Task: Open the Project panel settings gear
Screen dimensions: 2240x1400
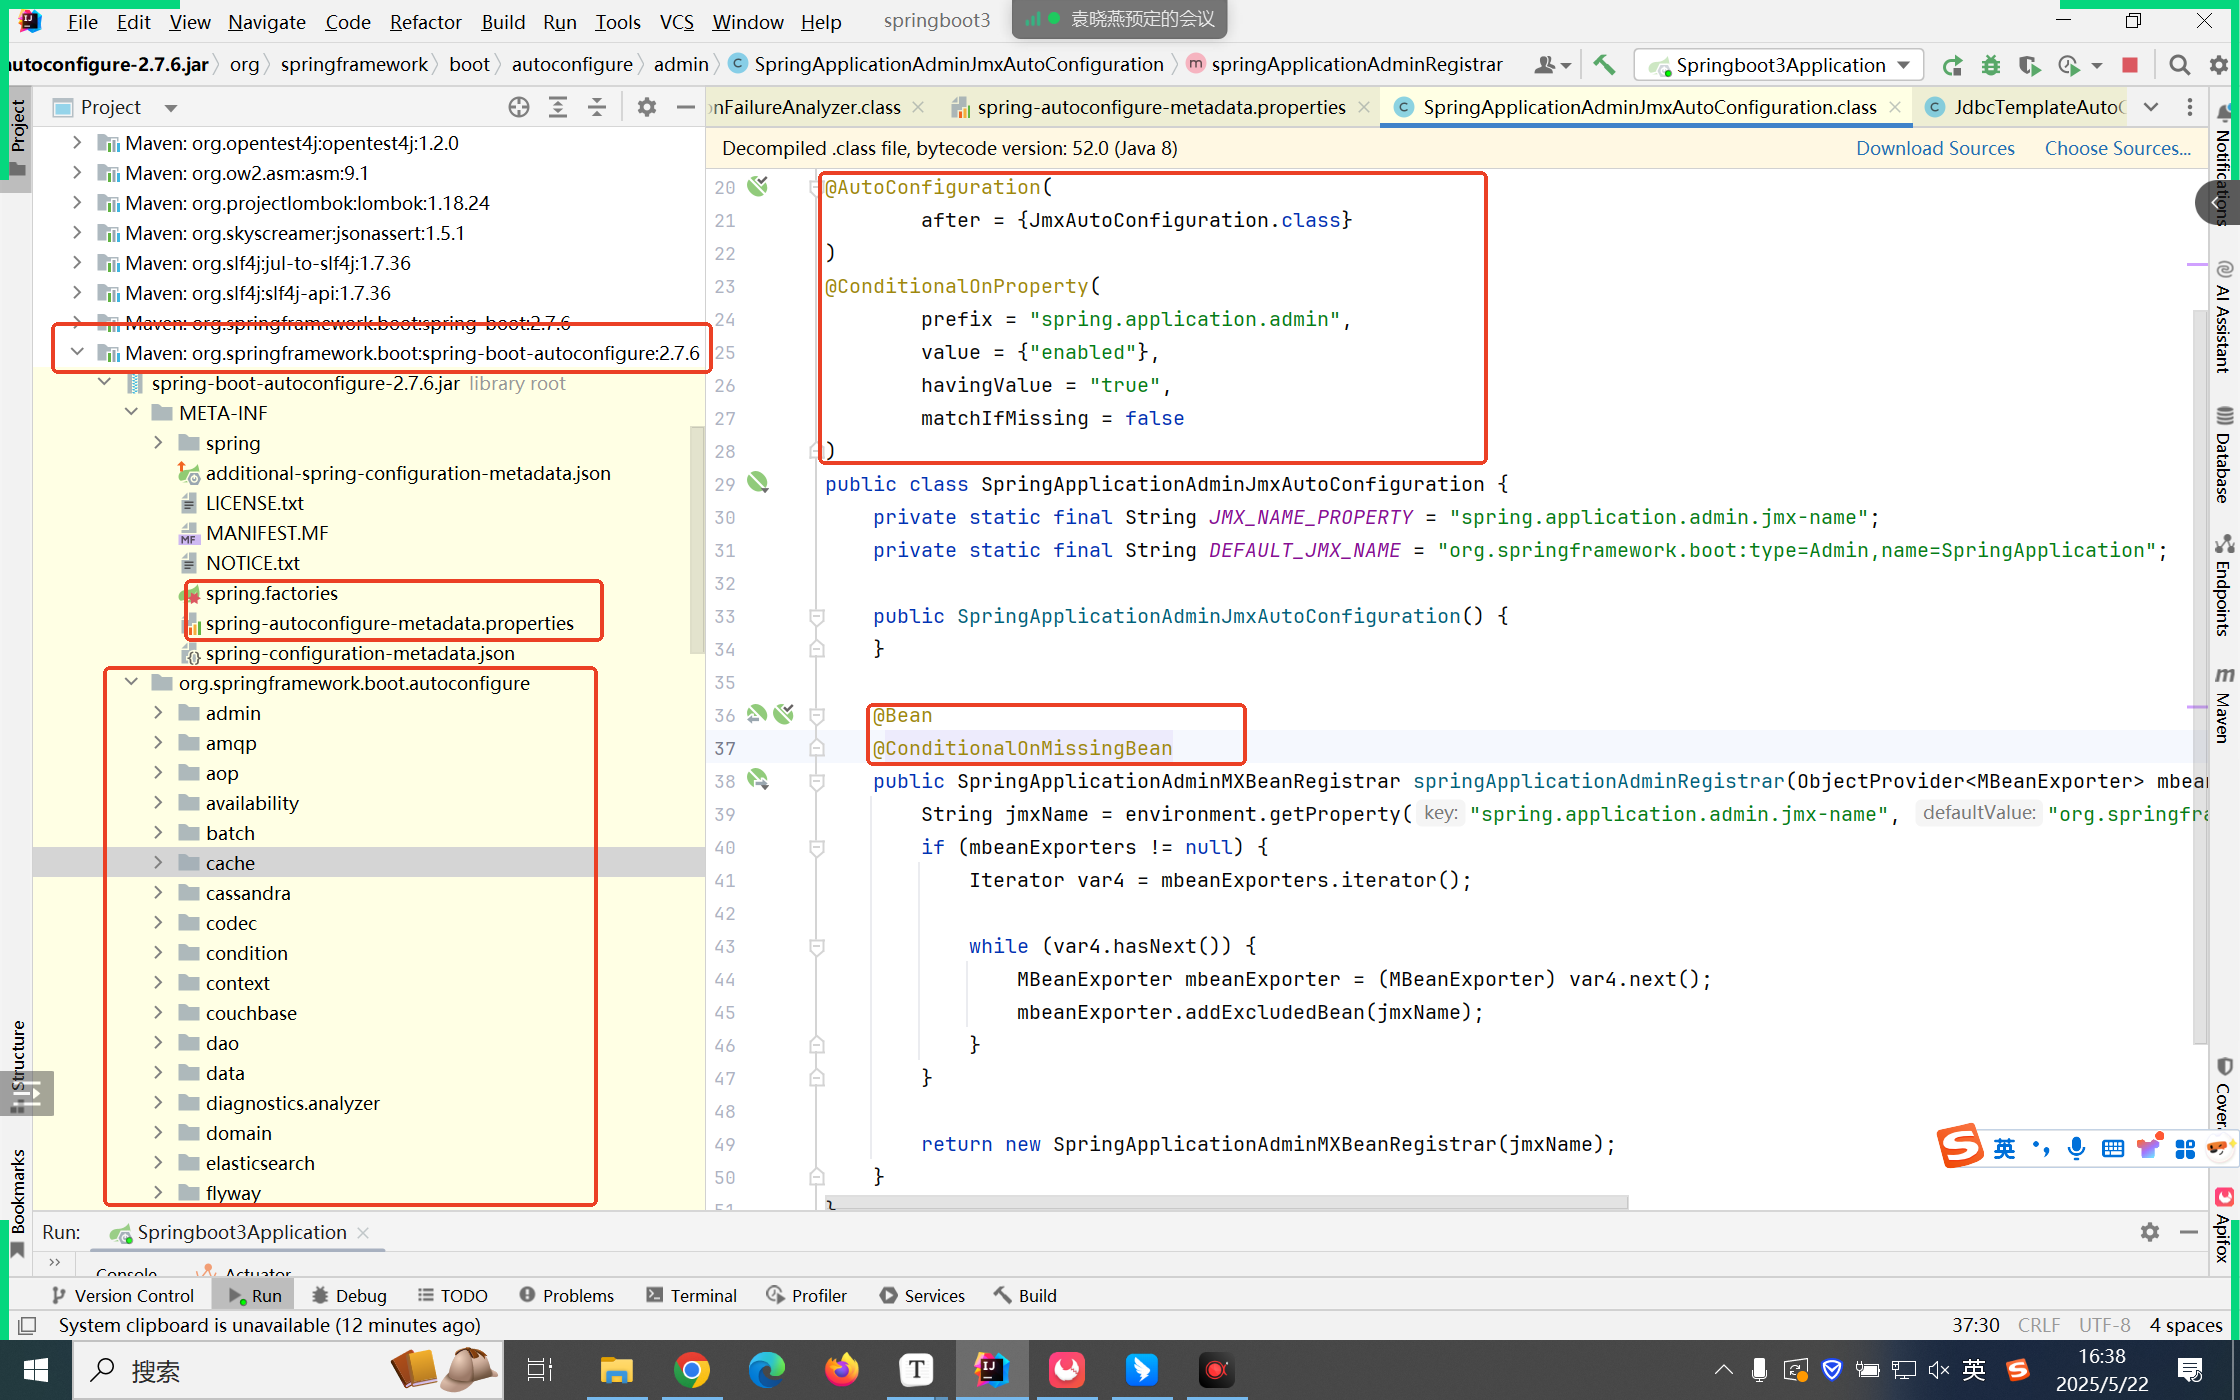Action: pos(647,107)
